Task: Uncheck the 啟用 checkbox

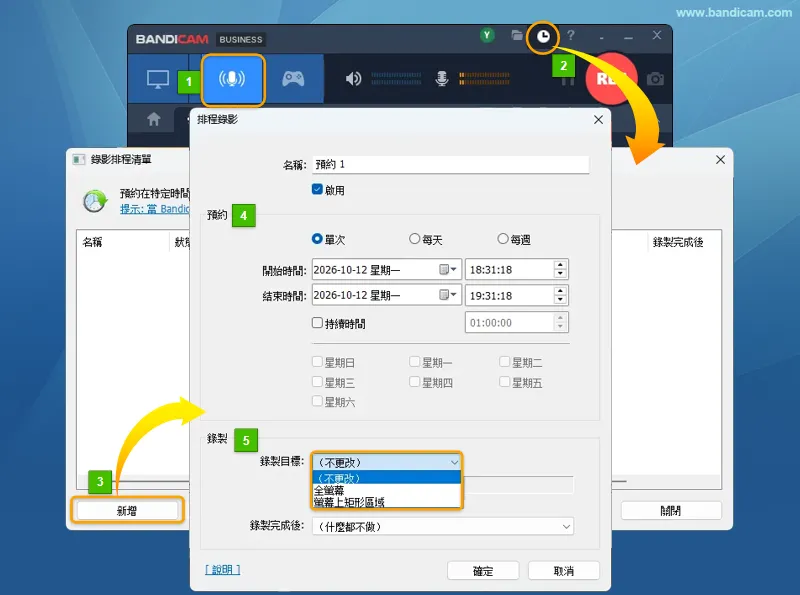Action: point(317,189)
